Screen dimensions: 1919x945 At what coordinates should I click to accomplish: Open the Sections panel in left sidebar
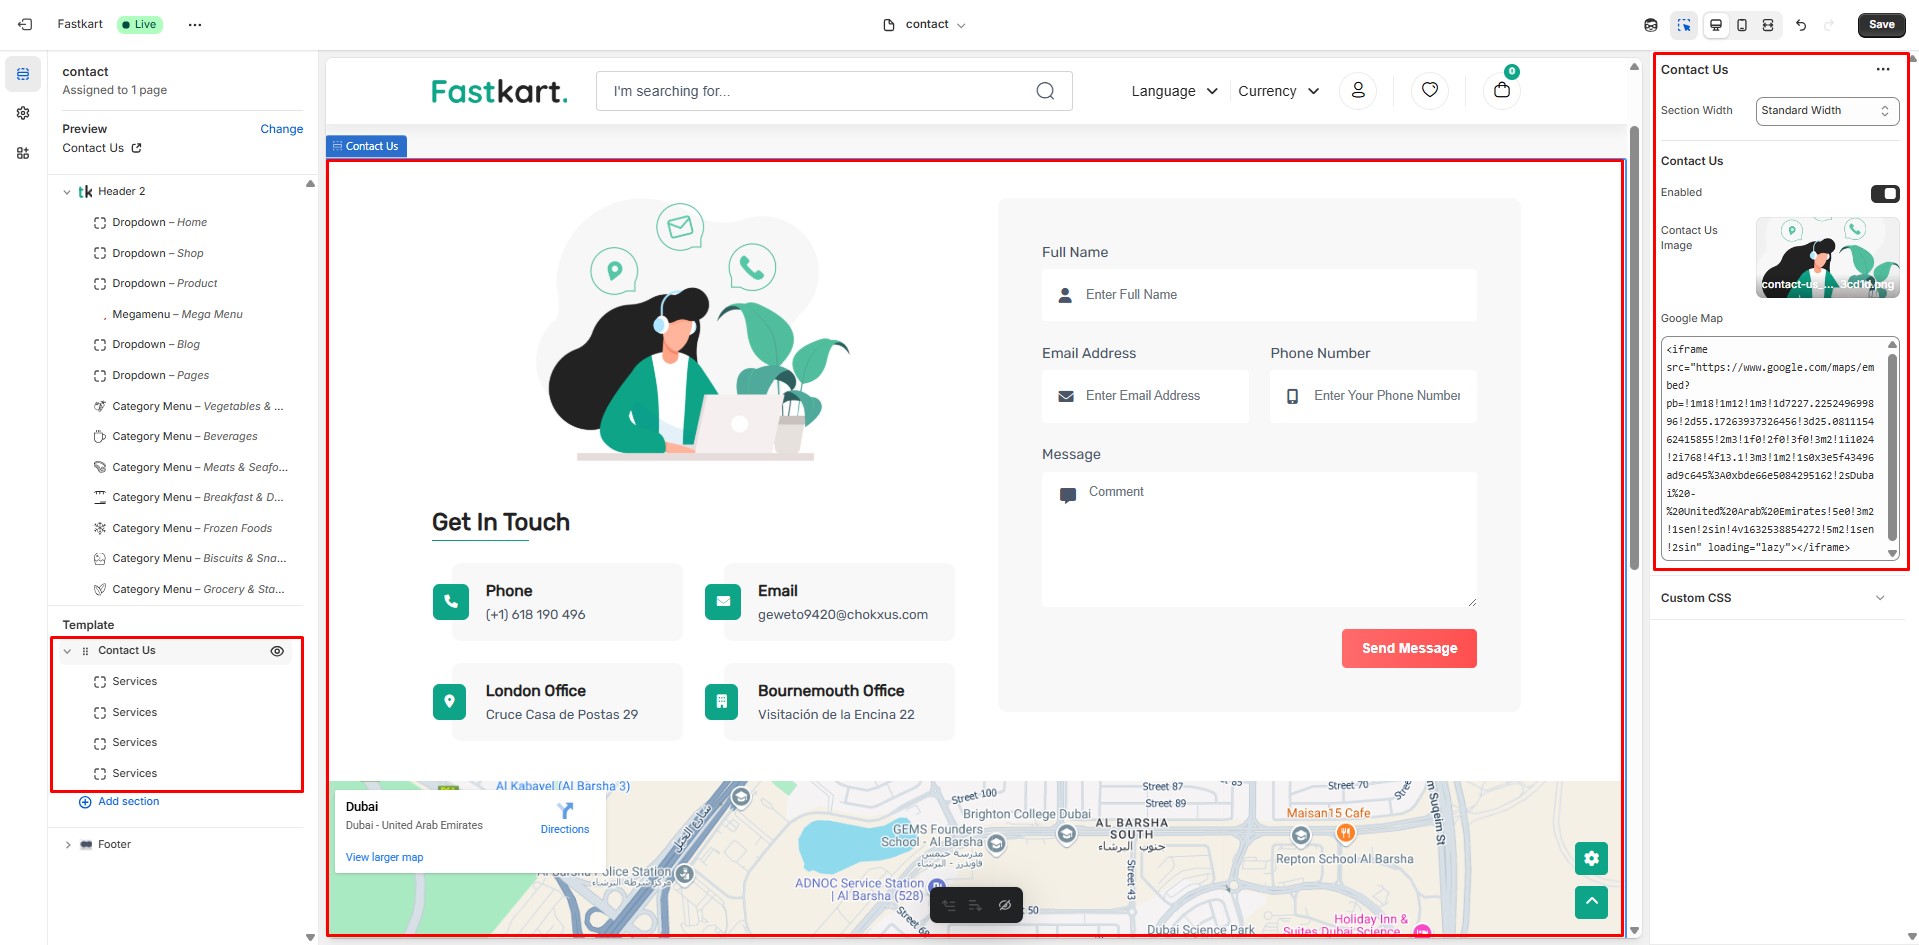[23, 74]
